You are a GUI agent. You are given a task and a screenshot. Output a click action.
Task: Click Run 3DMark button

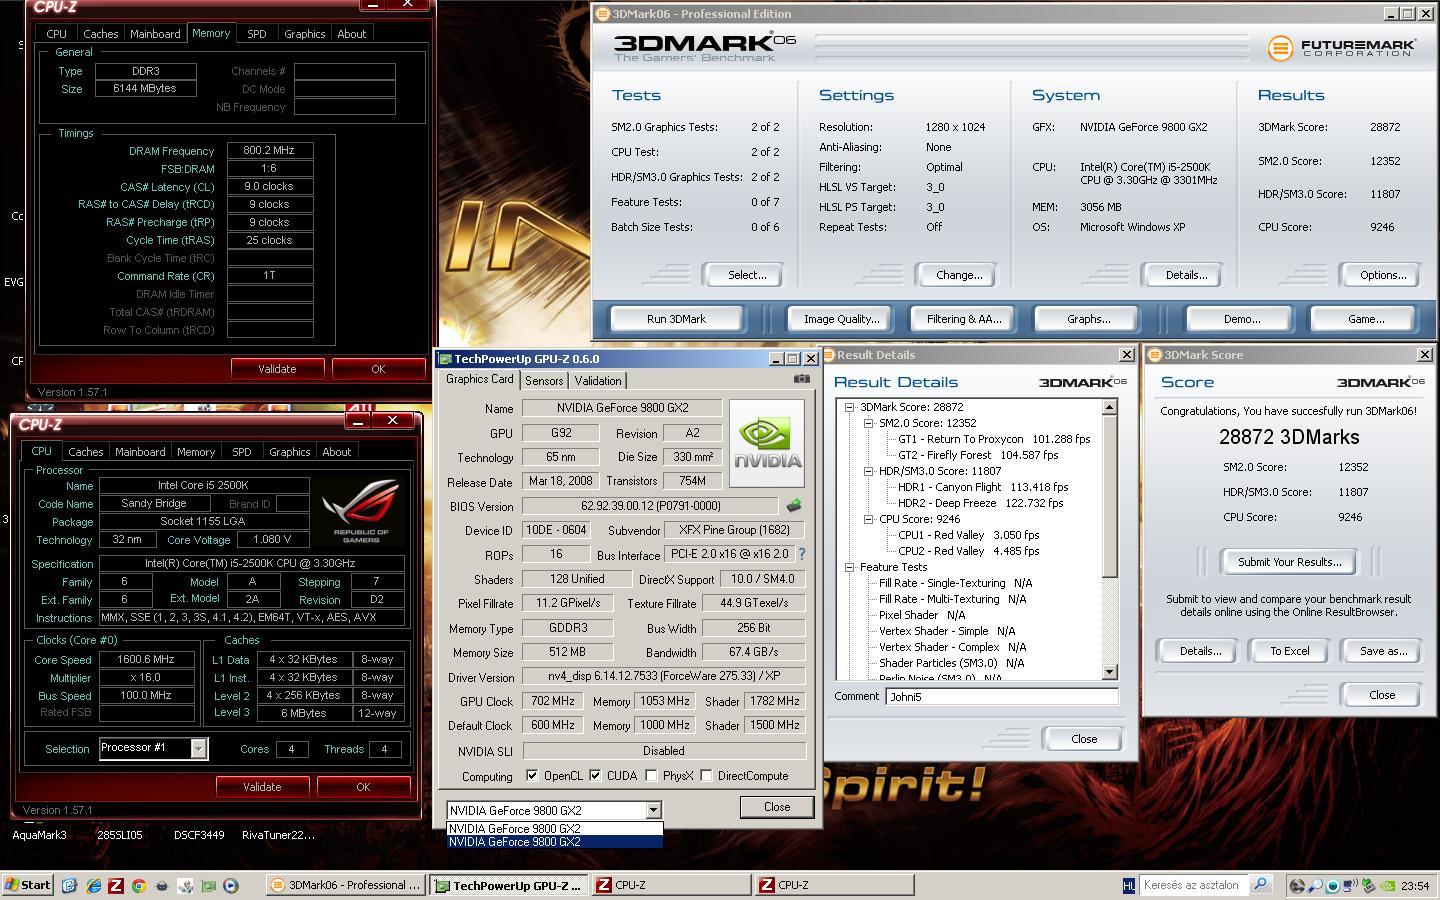point(676,319)
